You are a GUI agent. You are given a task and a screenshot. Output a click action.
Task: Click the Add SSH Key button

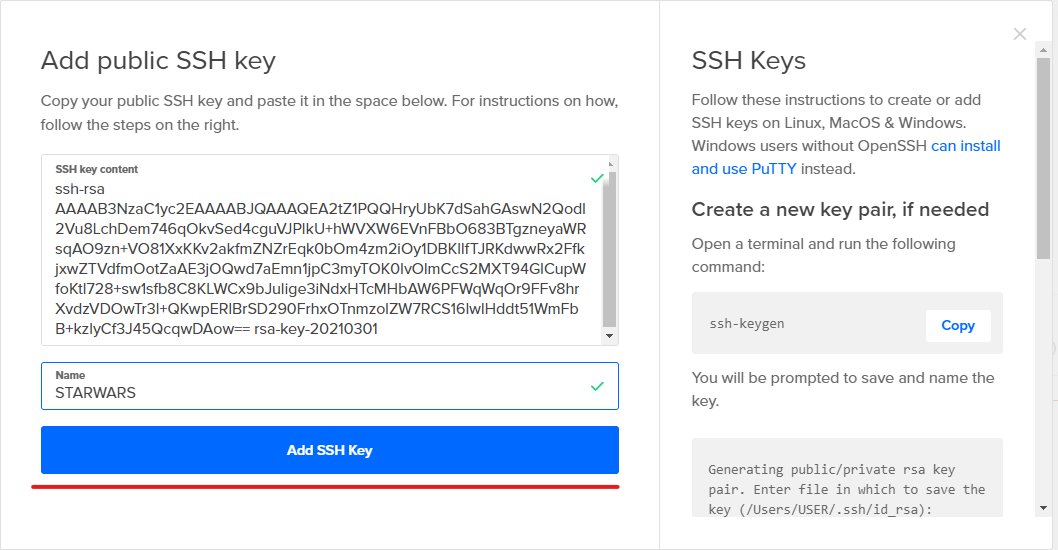pos(329,450)
